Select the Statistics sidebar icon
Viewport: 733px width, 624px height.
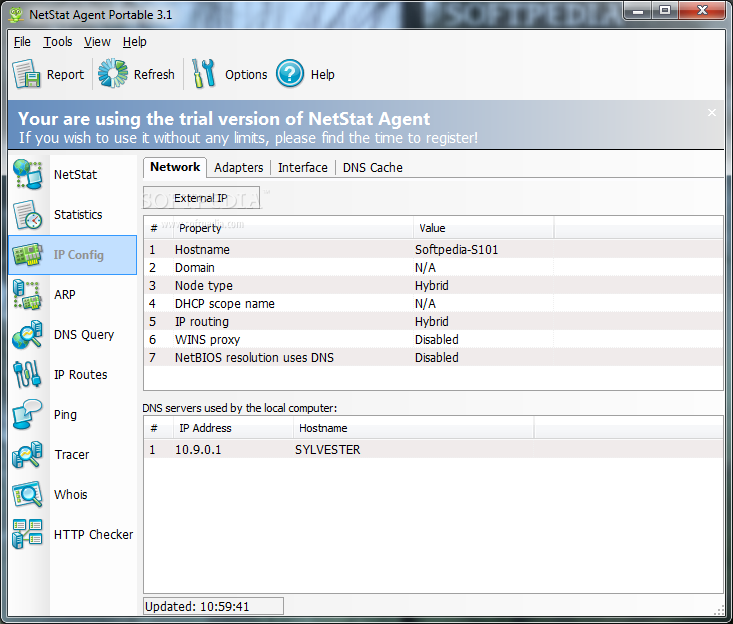[28, 215]
